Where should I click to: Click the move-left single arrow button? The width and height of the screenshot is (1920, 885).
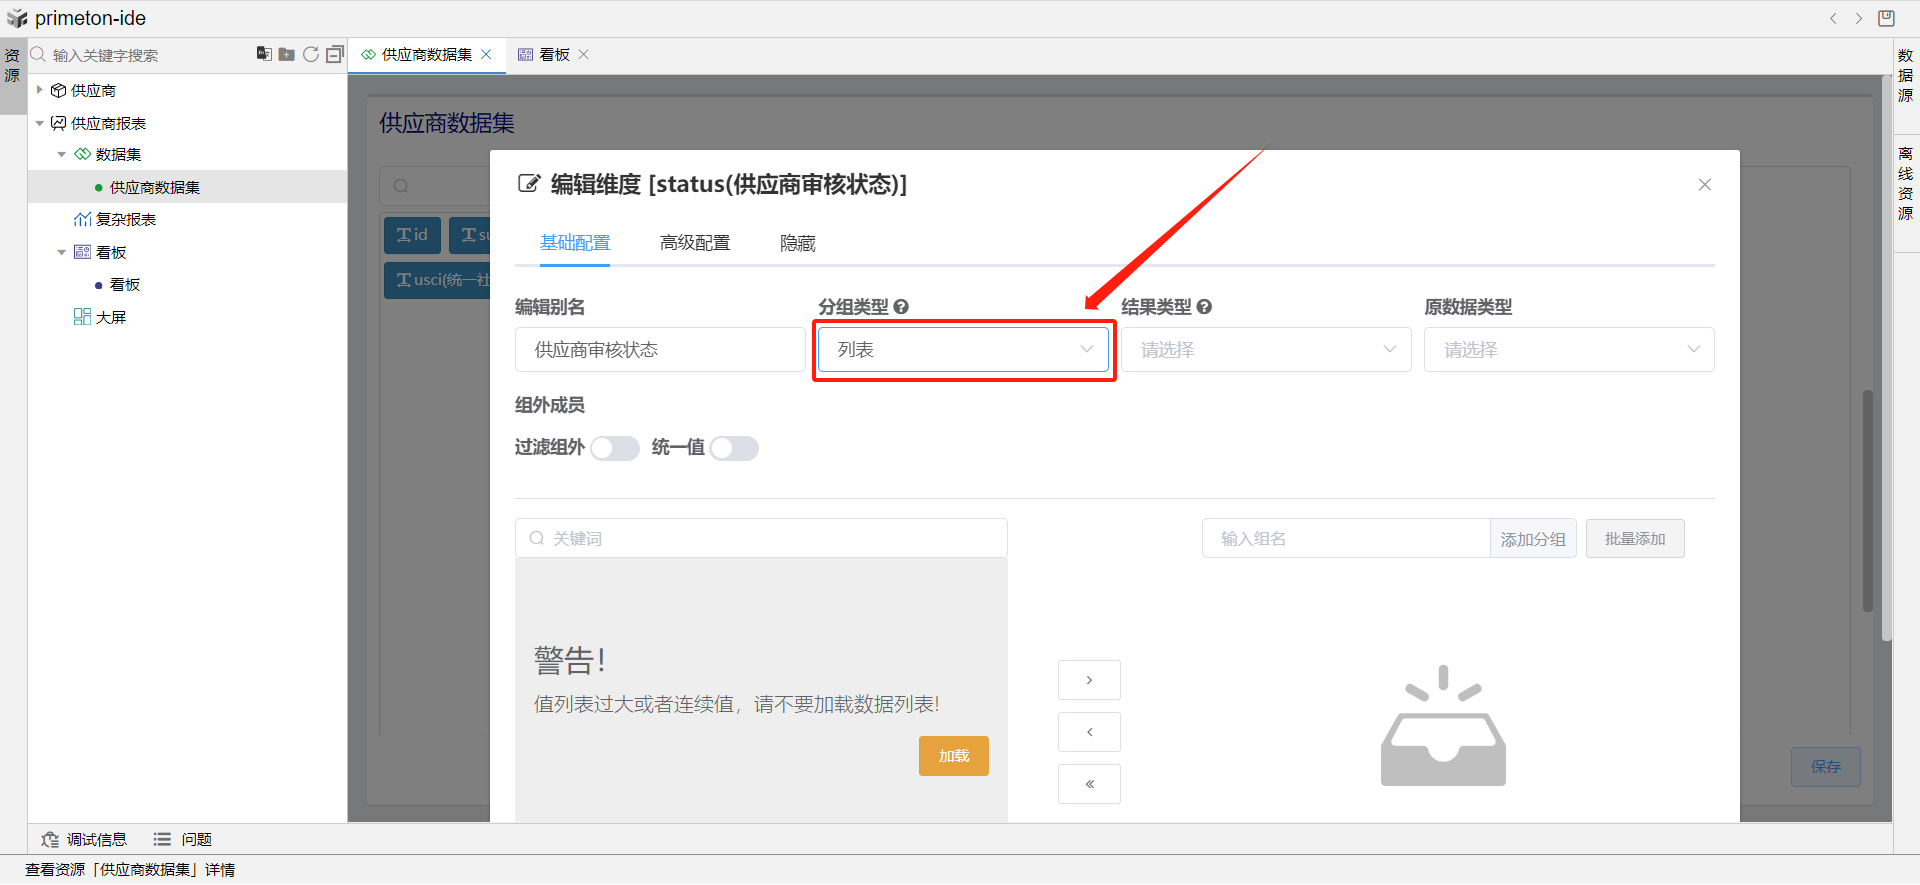(x=1089, y=732)
